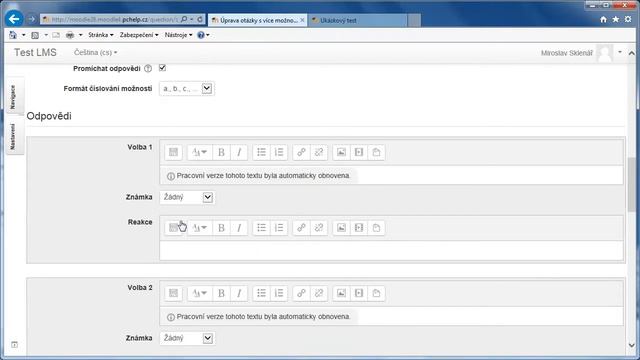This screenshot has height=360, width=640.
Task: Open Stránka menu in command bar
Action: 100,35
